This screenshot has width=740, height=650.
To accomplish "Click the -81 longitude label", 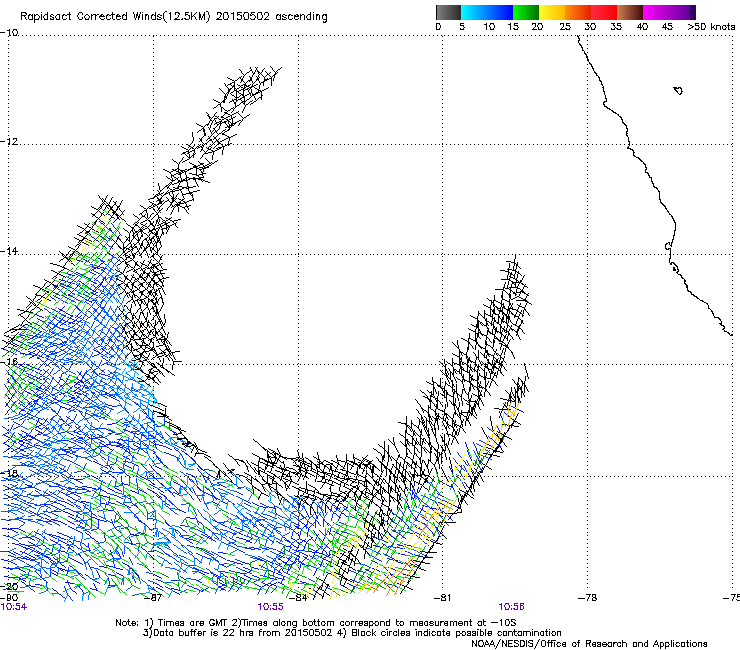I will pos(443,598).
